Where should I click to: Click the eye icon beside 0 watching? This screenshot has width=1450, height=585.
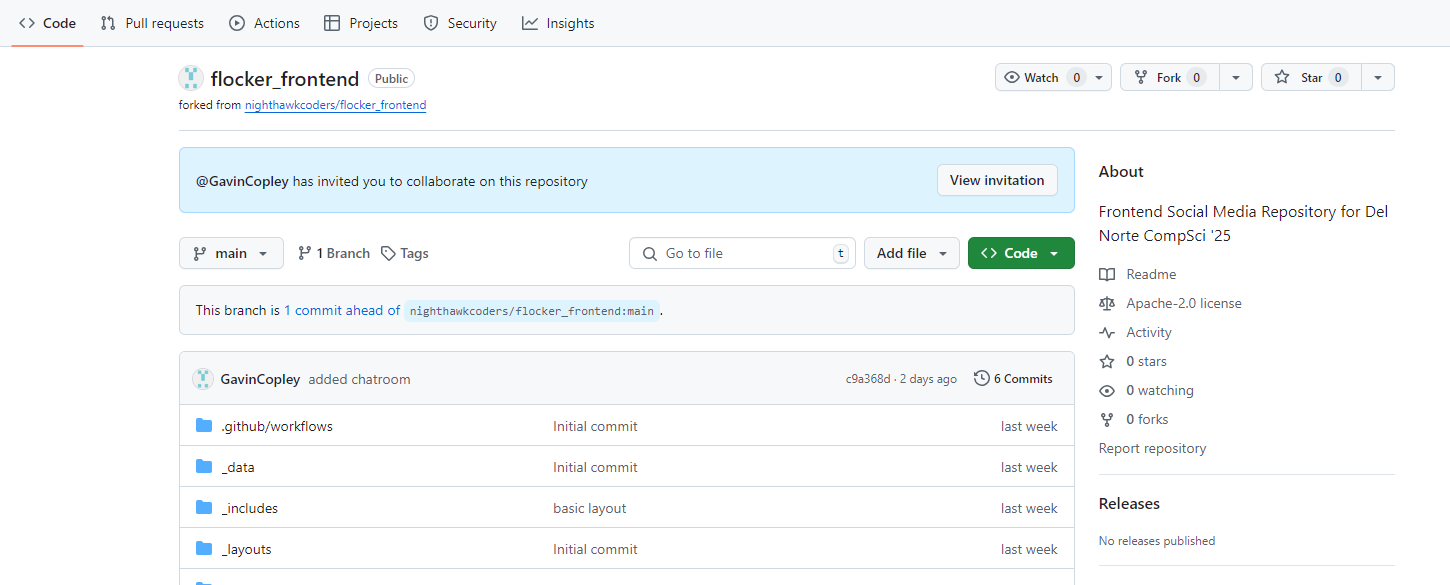1107,390
